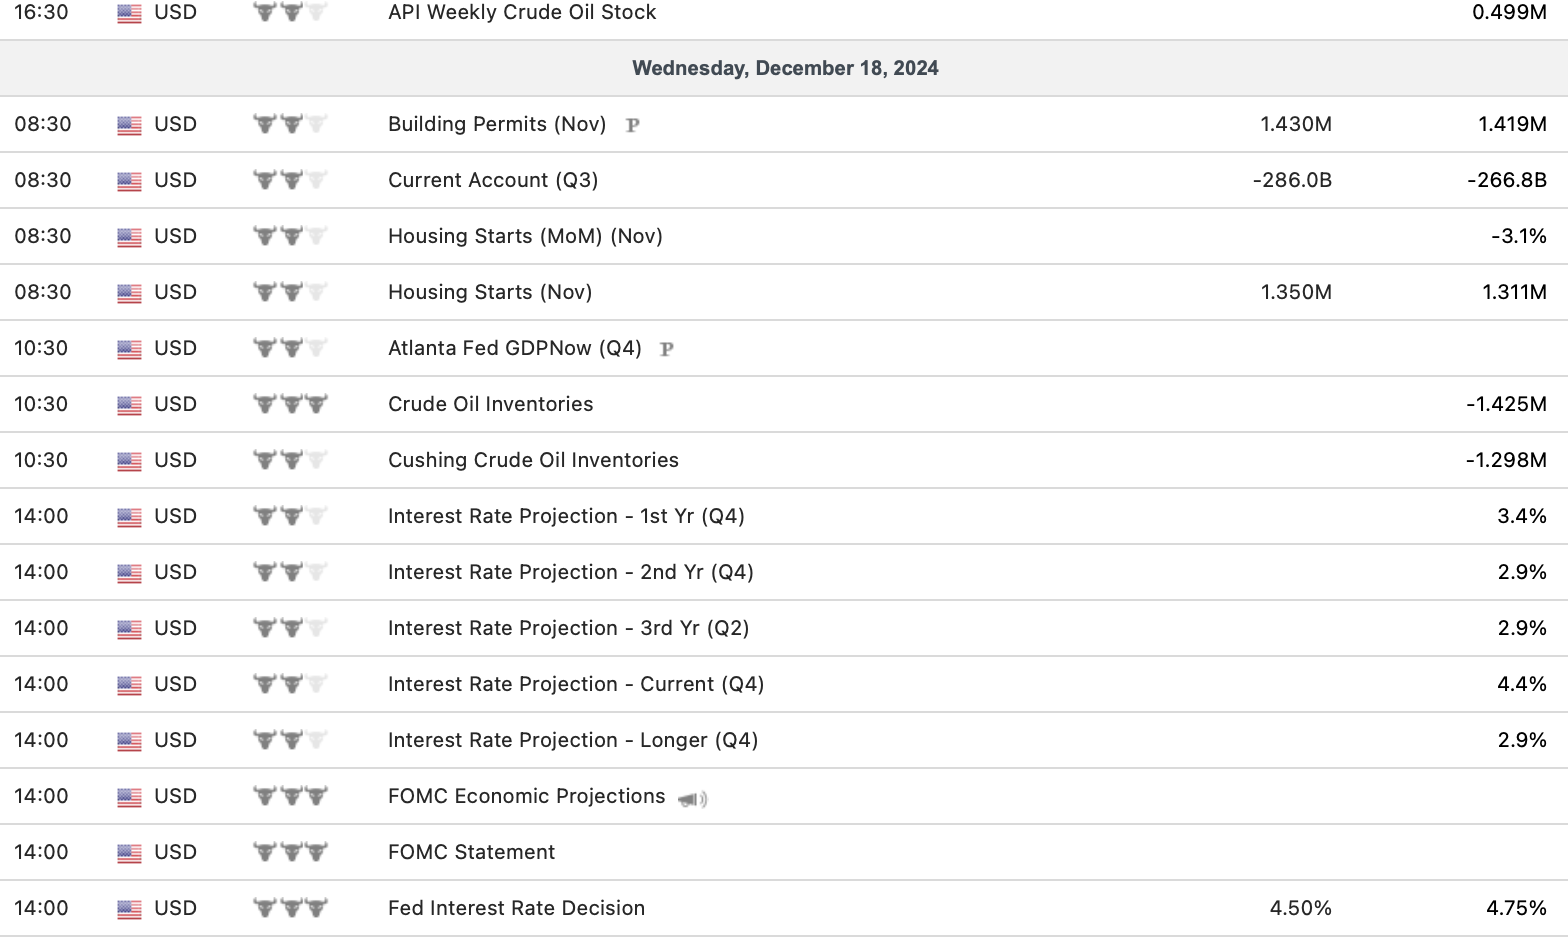Image resolution: width=1568 pixels, height=942 pixels.
Task: Click bull icons on Cushing Crude Oil row
Action: [x=290, y=460]
